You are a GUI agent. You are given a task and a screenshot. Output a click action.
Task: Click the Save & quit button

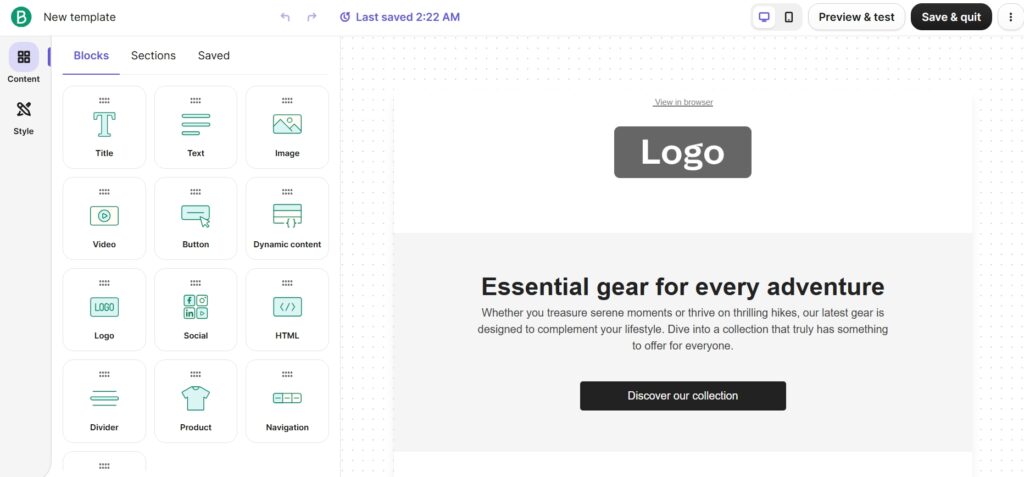tap(951, 17)
